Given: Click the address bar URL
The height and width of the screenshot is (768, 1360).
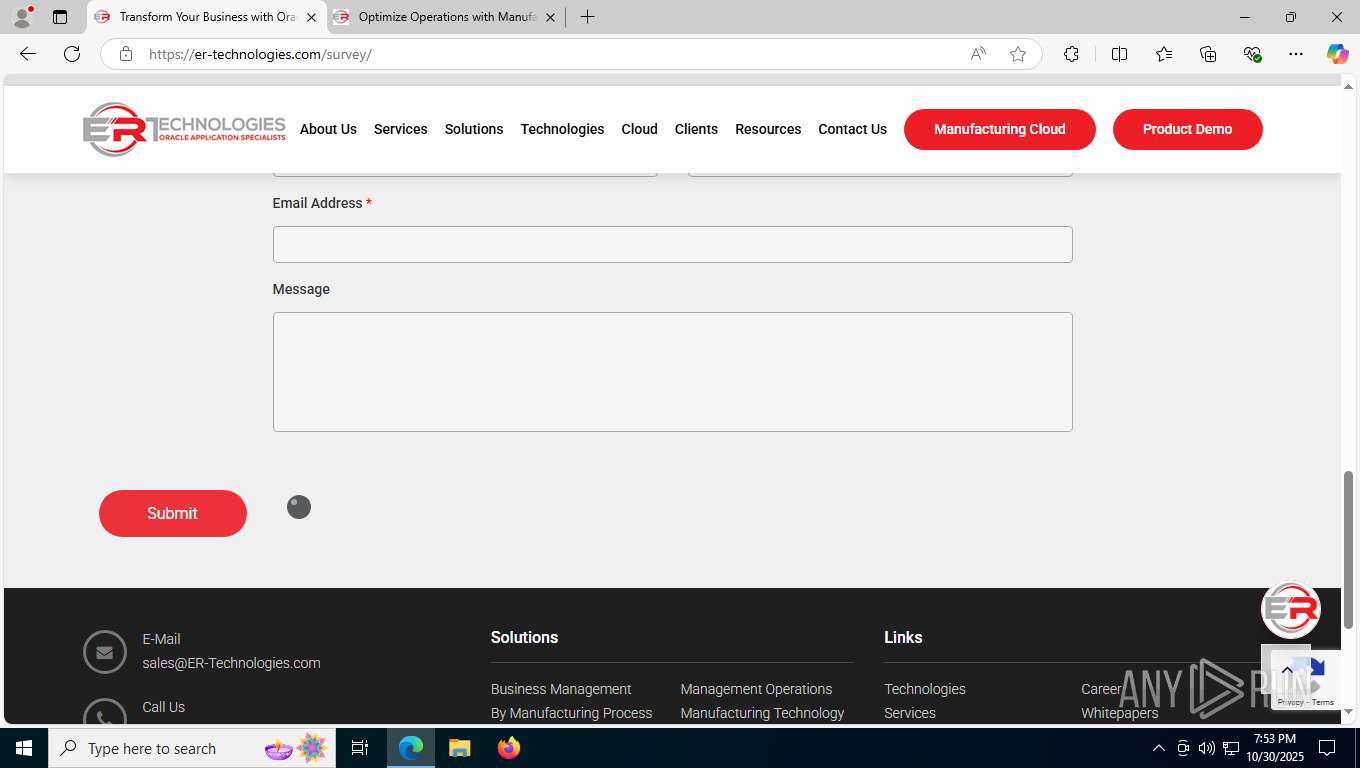Looking at the screenshot, I should tap(260, 54).
